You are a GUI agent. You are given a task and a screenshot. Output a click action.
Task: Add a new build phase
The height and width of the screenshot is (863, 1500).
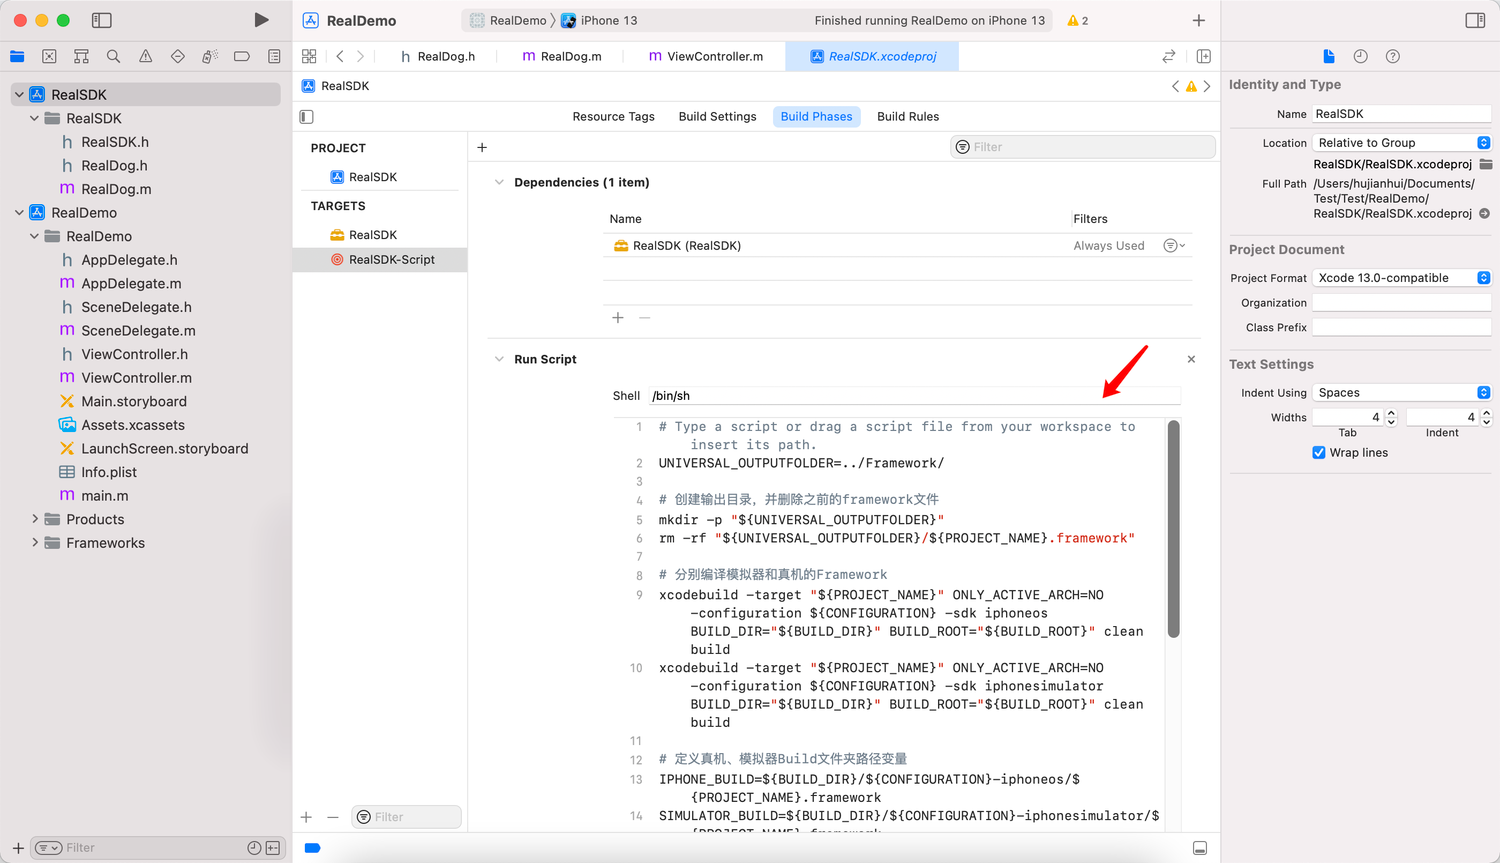coord(482,147)
